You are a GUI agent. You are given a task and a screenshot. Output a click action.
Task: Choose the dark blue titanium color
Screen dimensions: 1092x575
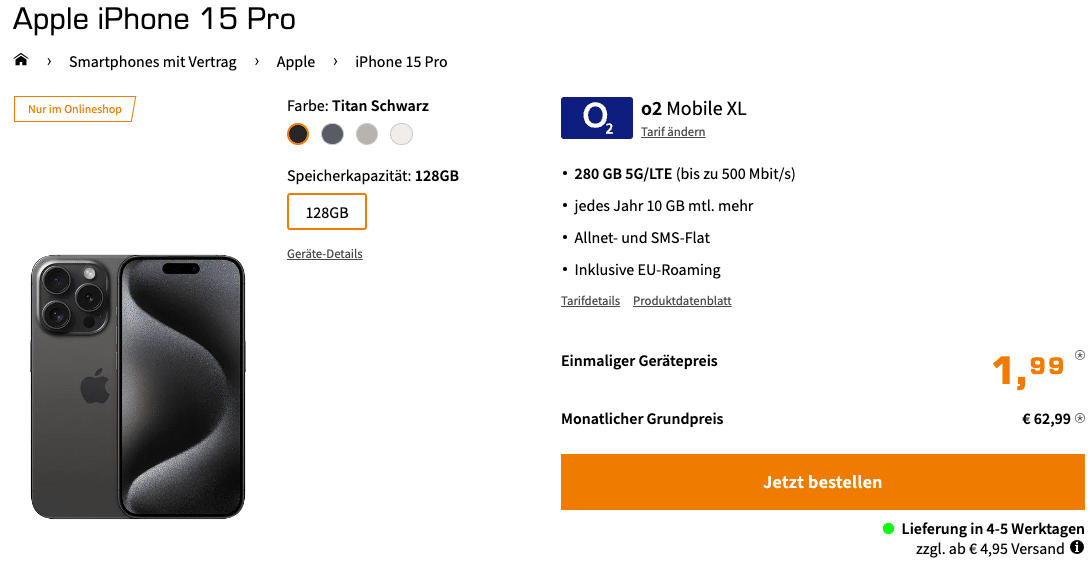click(332, 134)
